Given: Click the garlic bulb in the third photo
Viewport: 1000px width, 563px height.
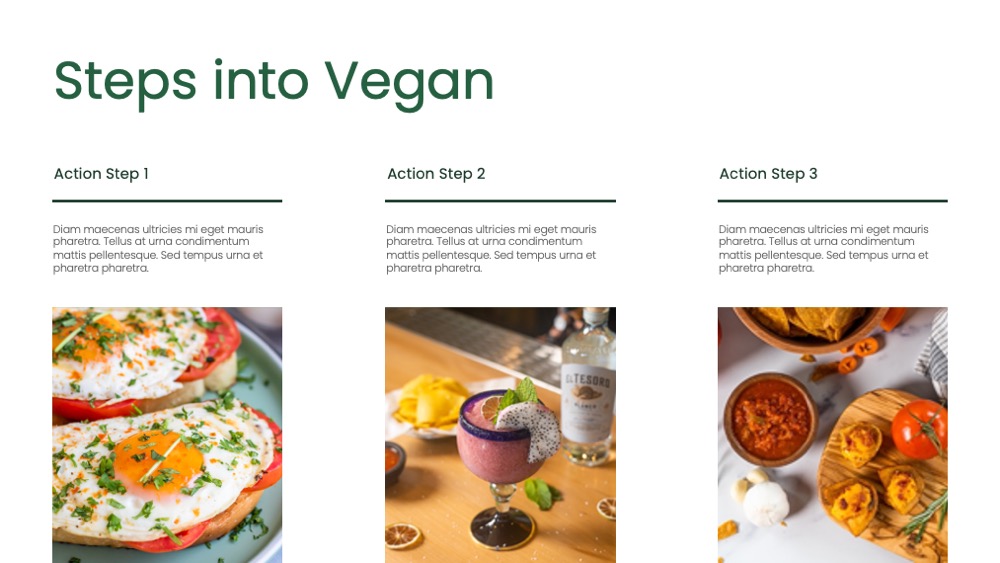Looking at the screenshot, I should pyautogui.click(x=766, y=504).
